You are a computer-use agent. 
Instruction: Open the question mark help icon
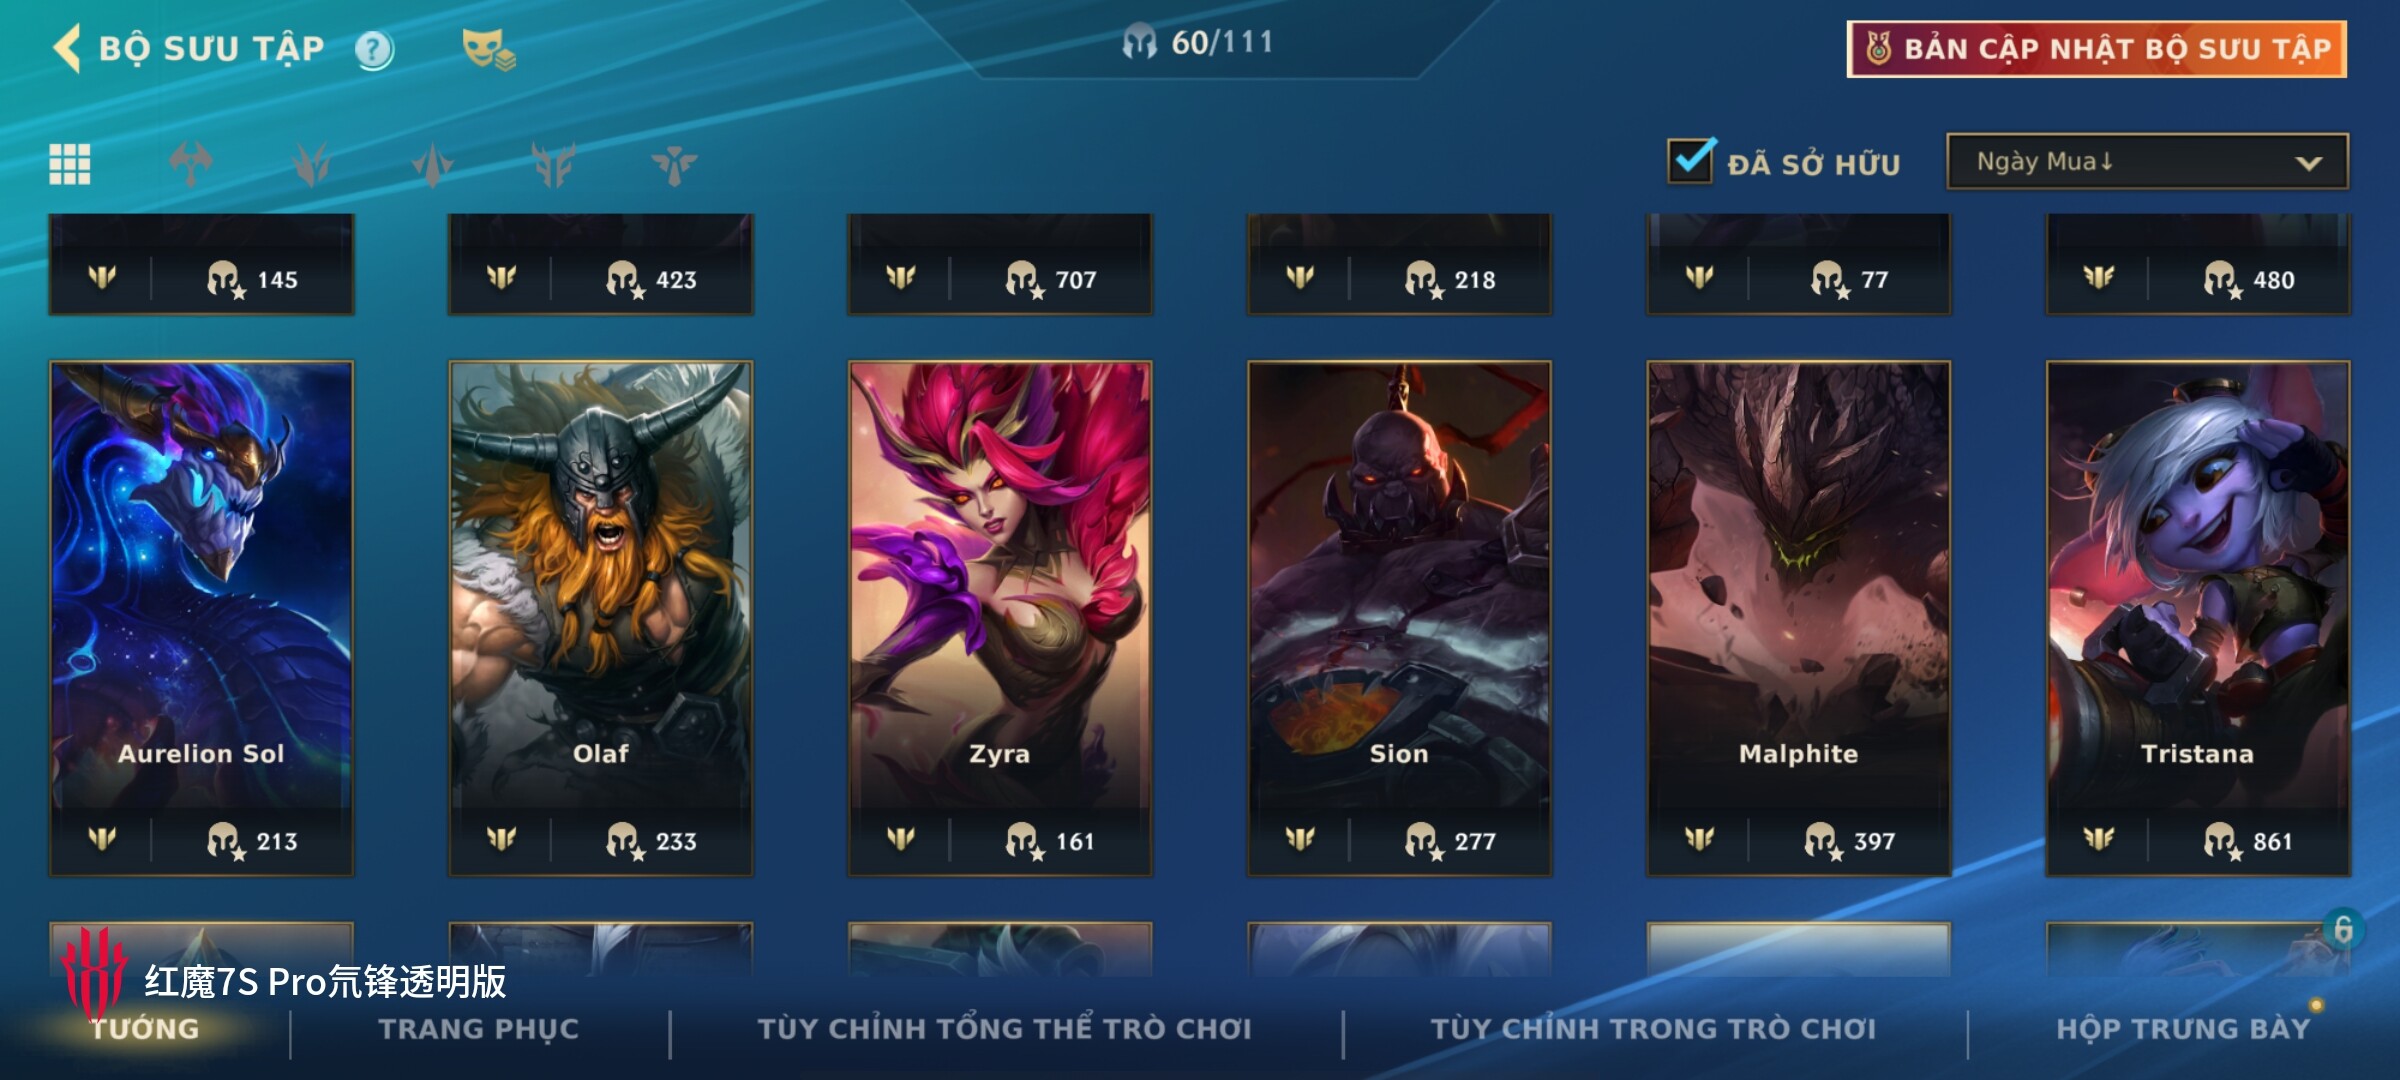click(x=374, y=49)
